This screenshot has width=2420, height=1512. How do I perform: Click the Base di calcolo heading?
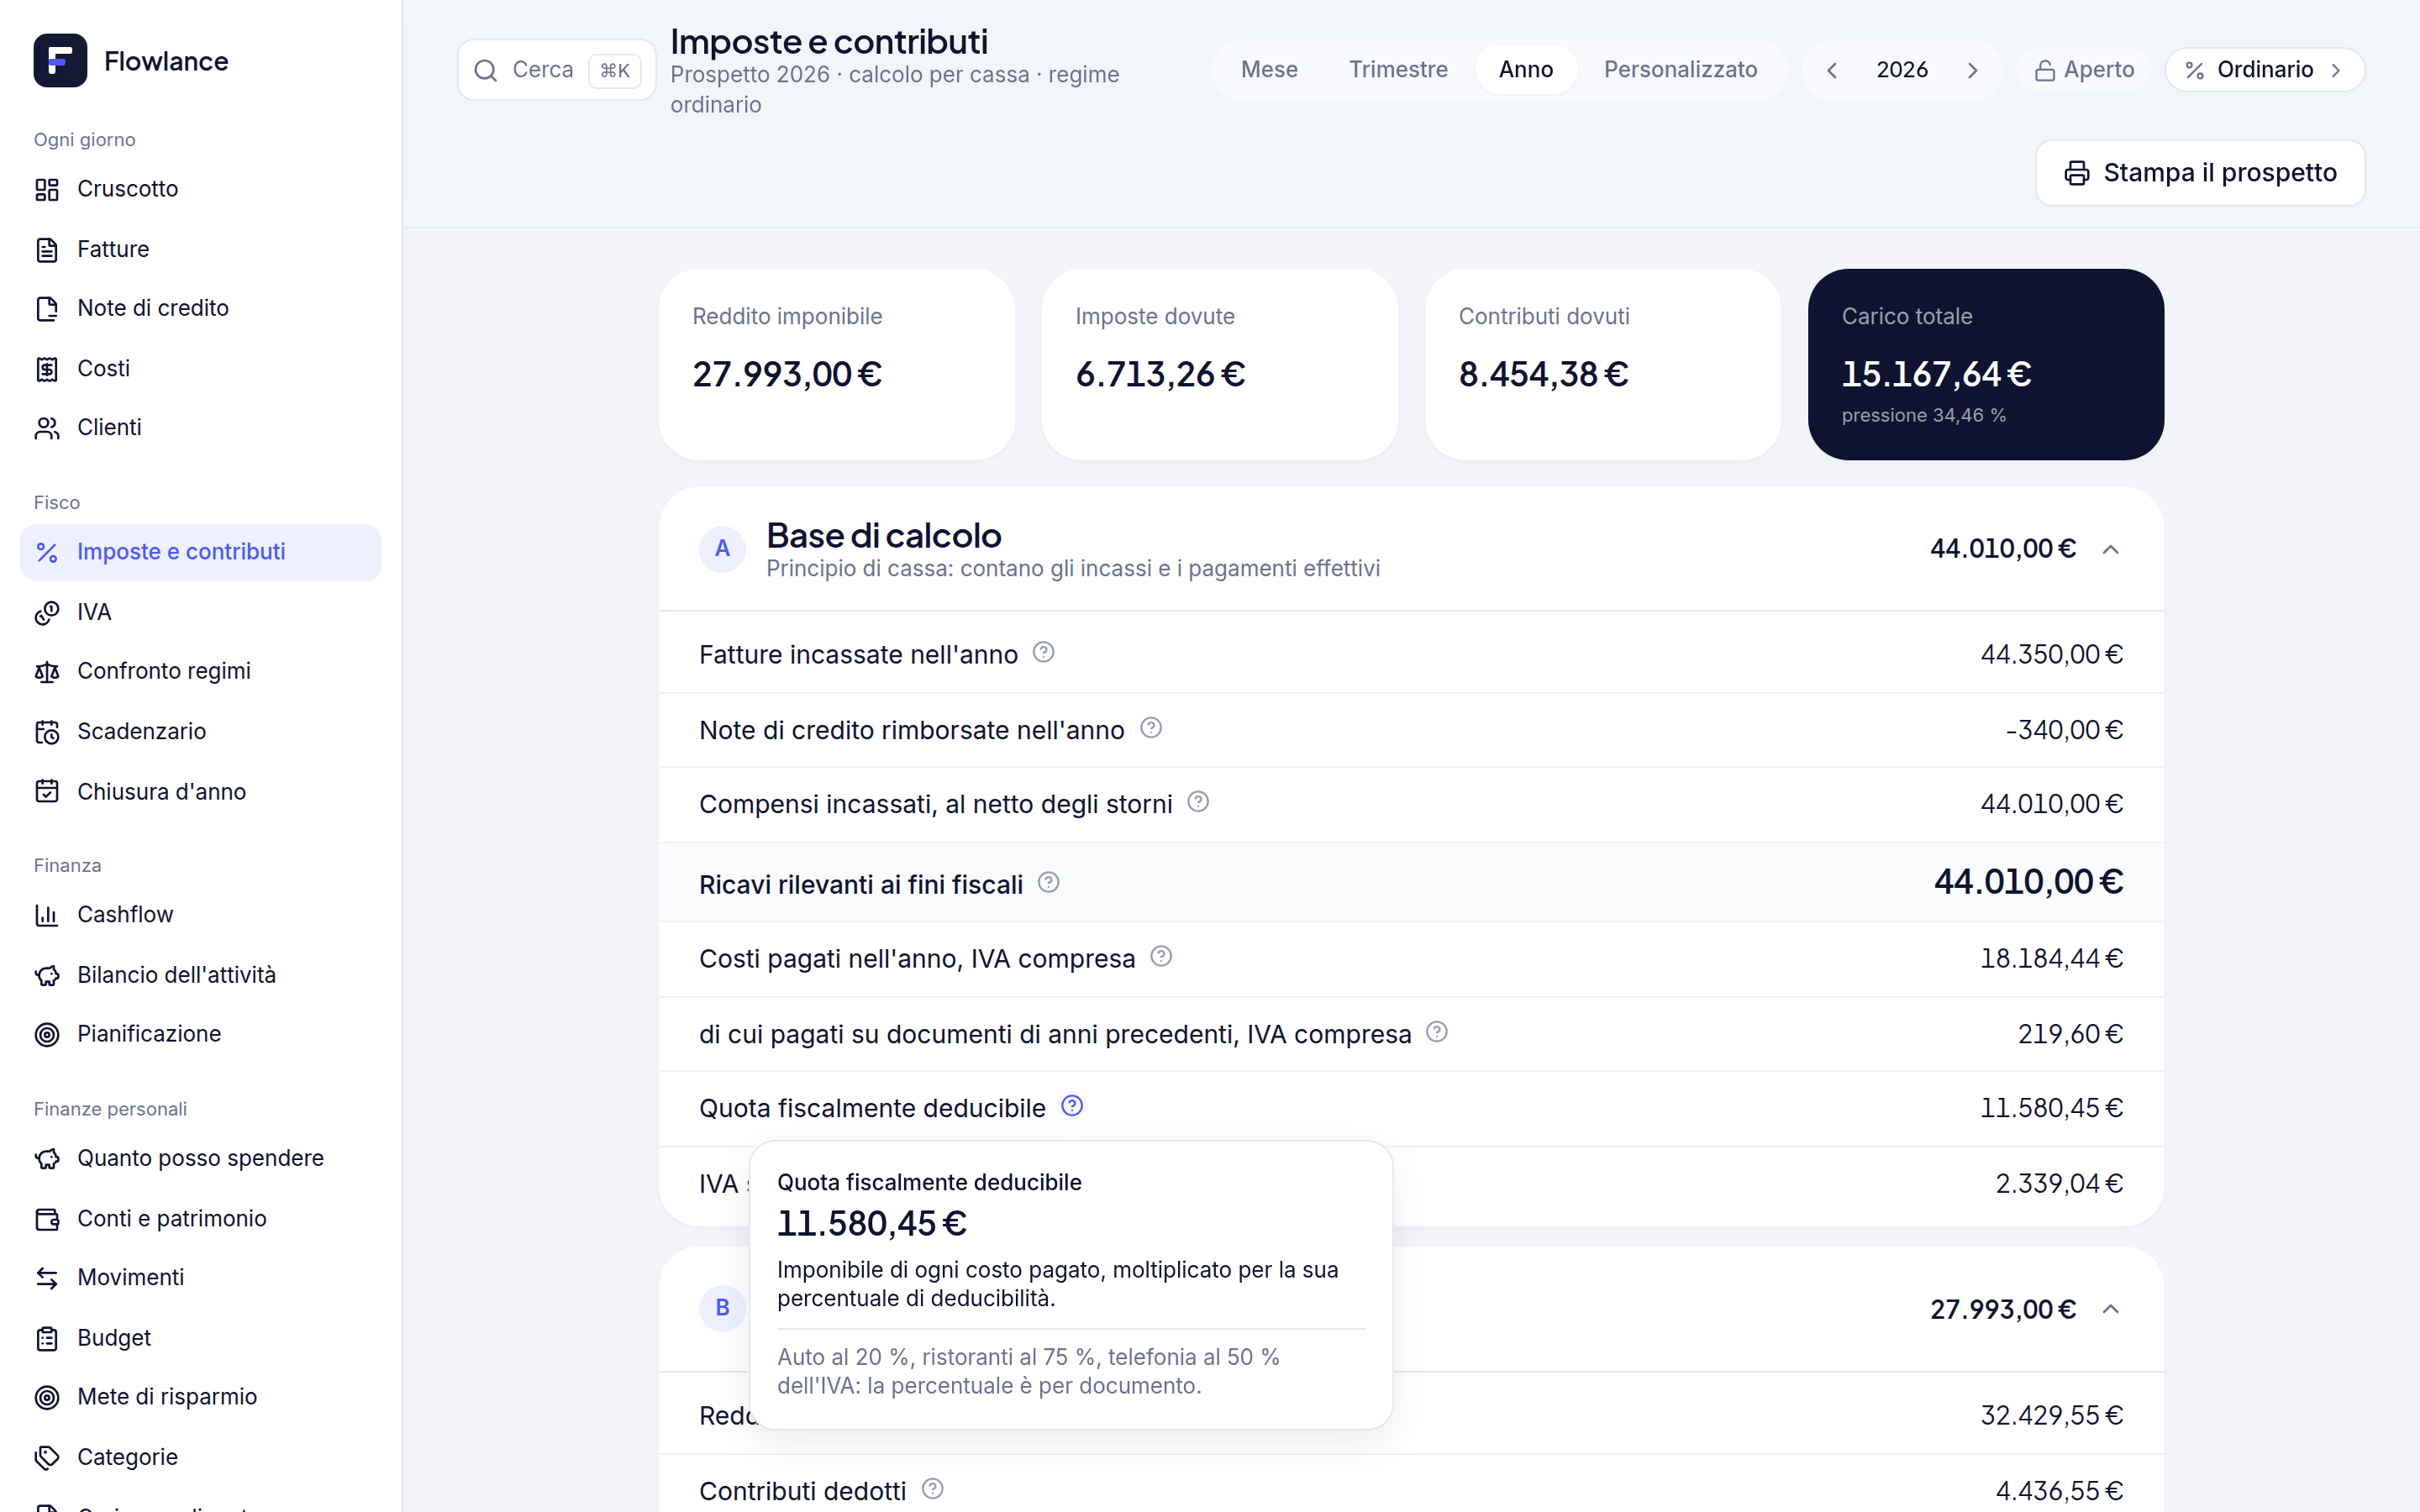884,536
